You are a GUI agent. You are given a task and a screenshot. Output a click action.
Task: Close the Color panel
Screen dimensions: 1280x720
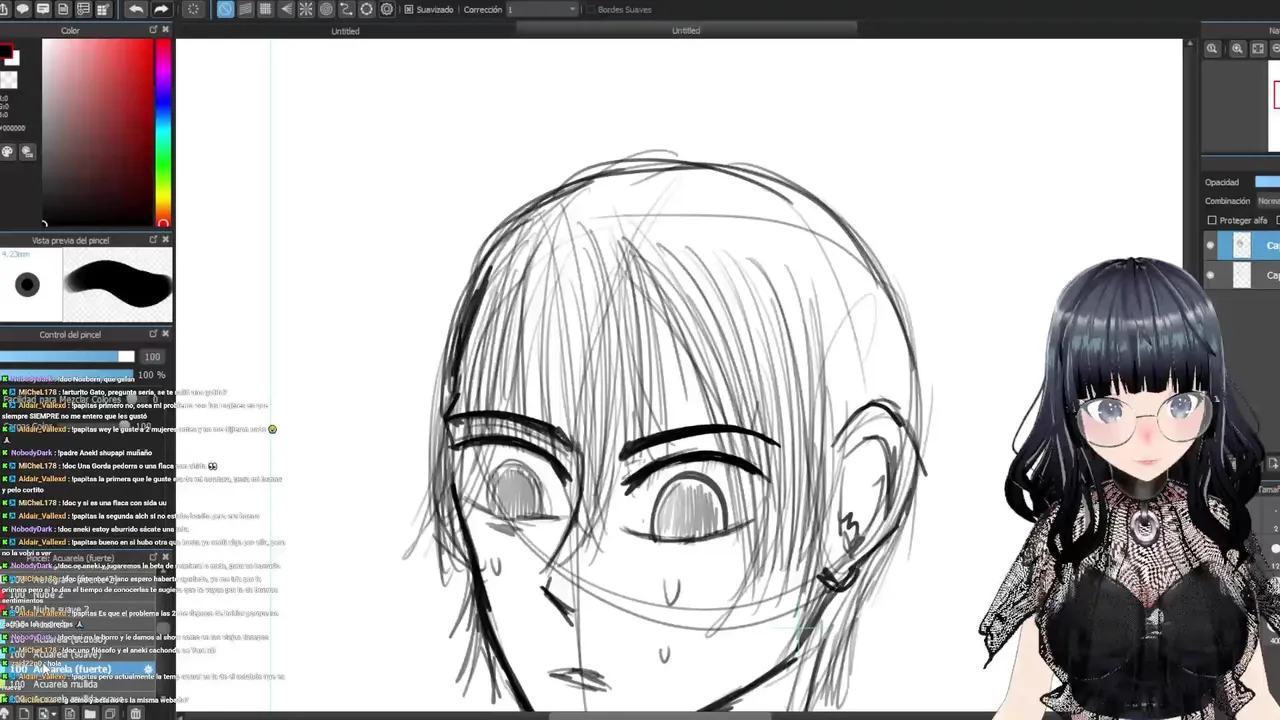(166, 30)
